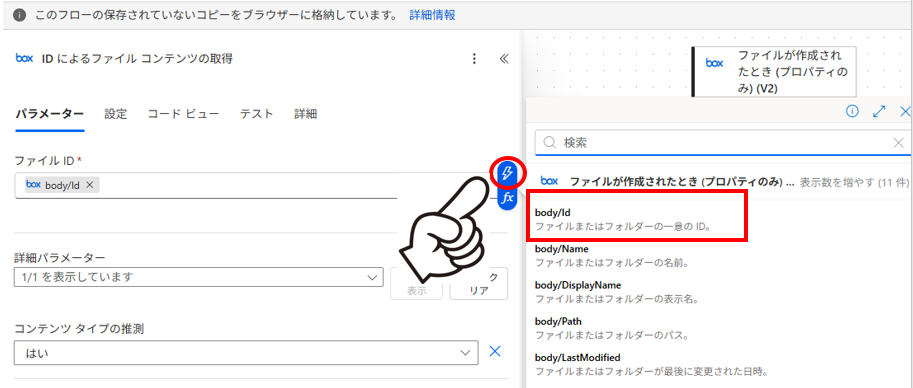Click the すべて表示 button
The height and width of the screenshot is (388, 913).
click(x=416, y=284)
